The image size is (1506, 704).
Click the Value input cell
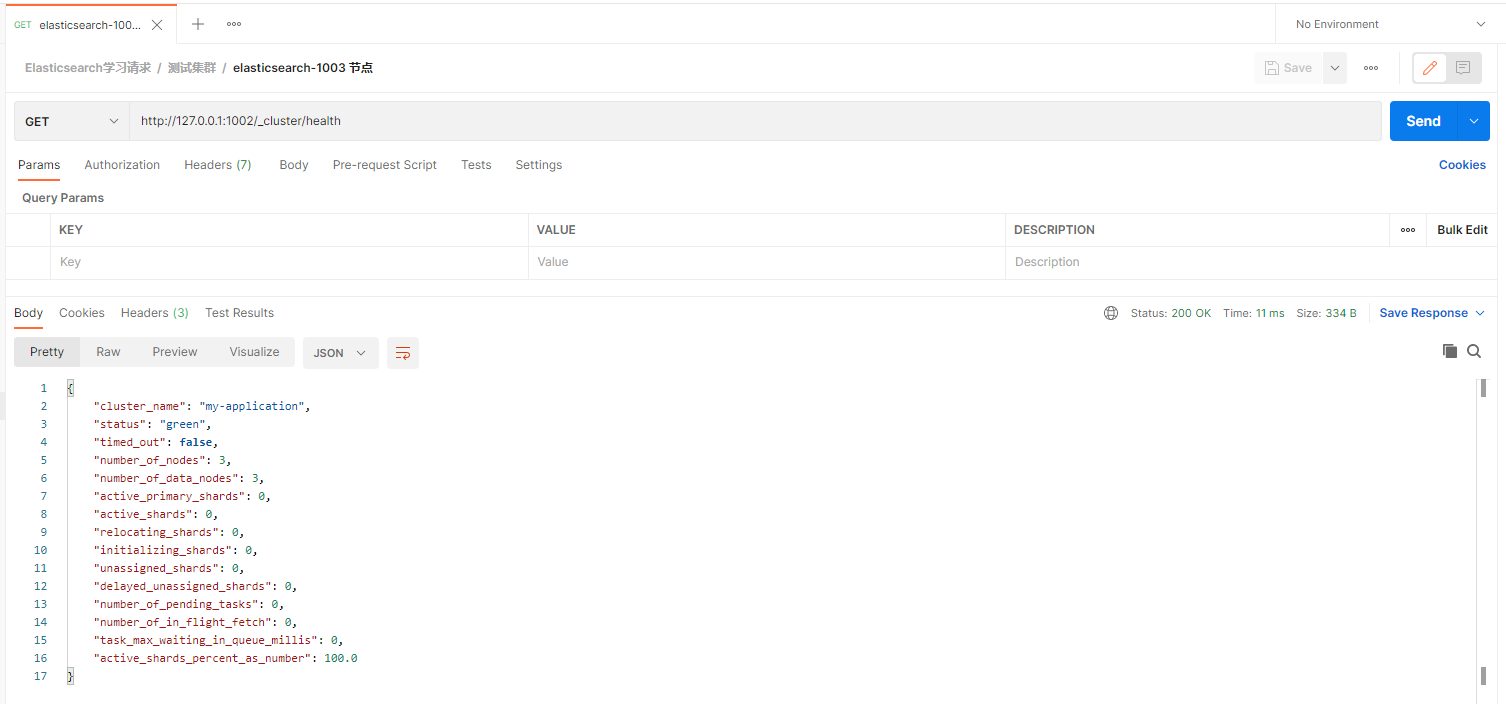click(x=766, y=262)
